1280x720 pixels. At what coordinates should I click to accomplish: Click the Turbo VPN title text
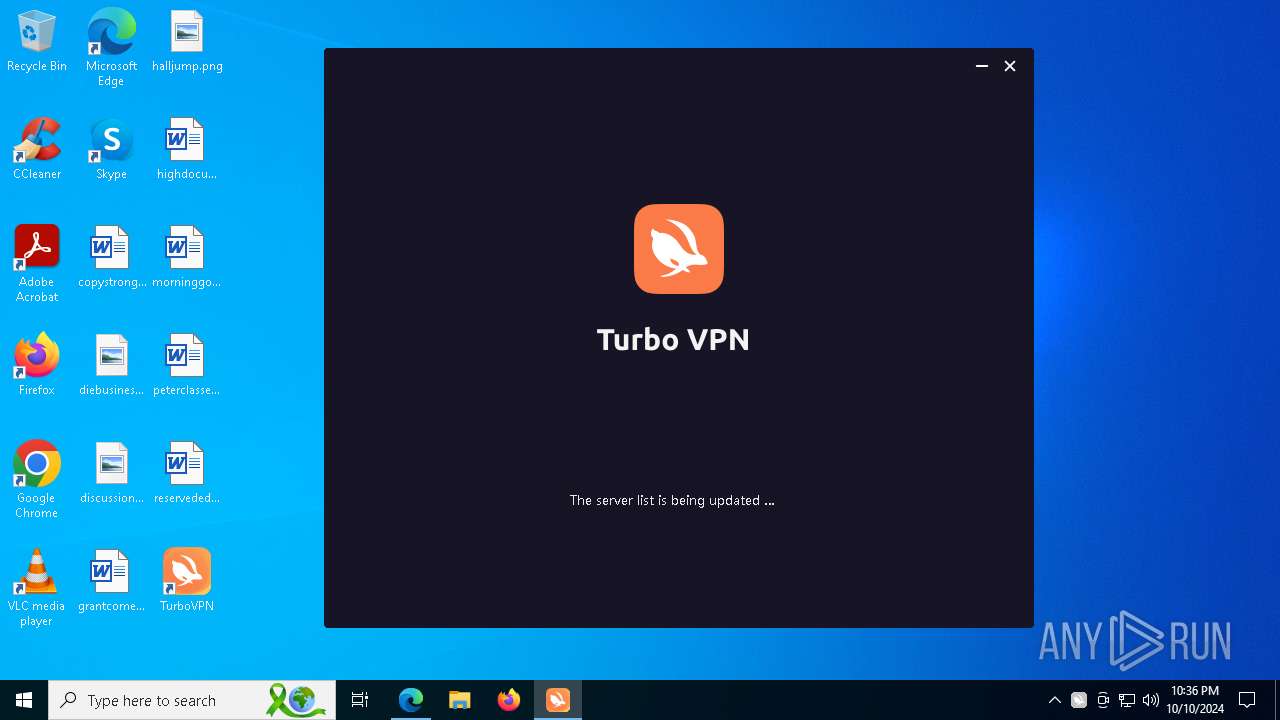(x=673, y=339)
